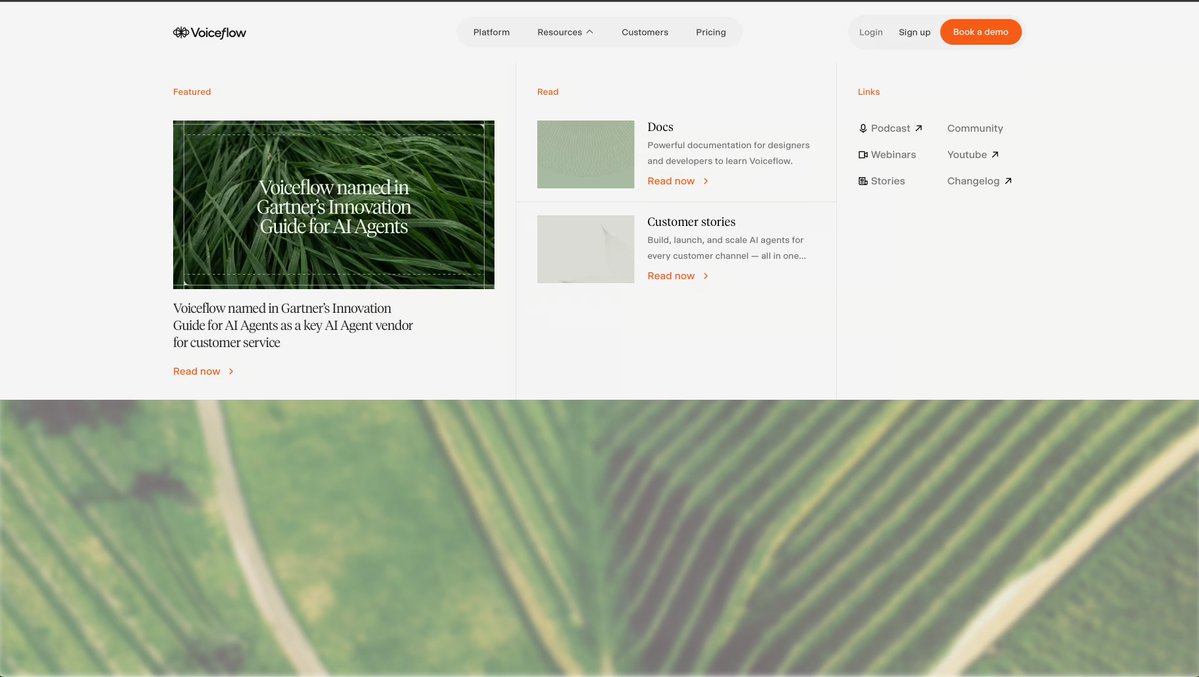Click Read now under the featured article

197,371
